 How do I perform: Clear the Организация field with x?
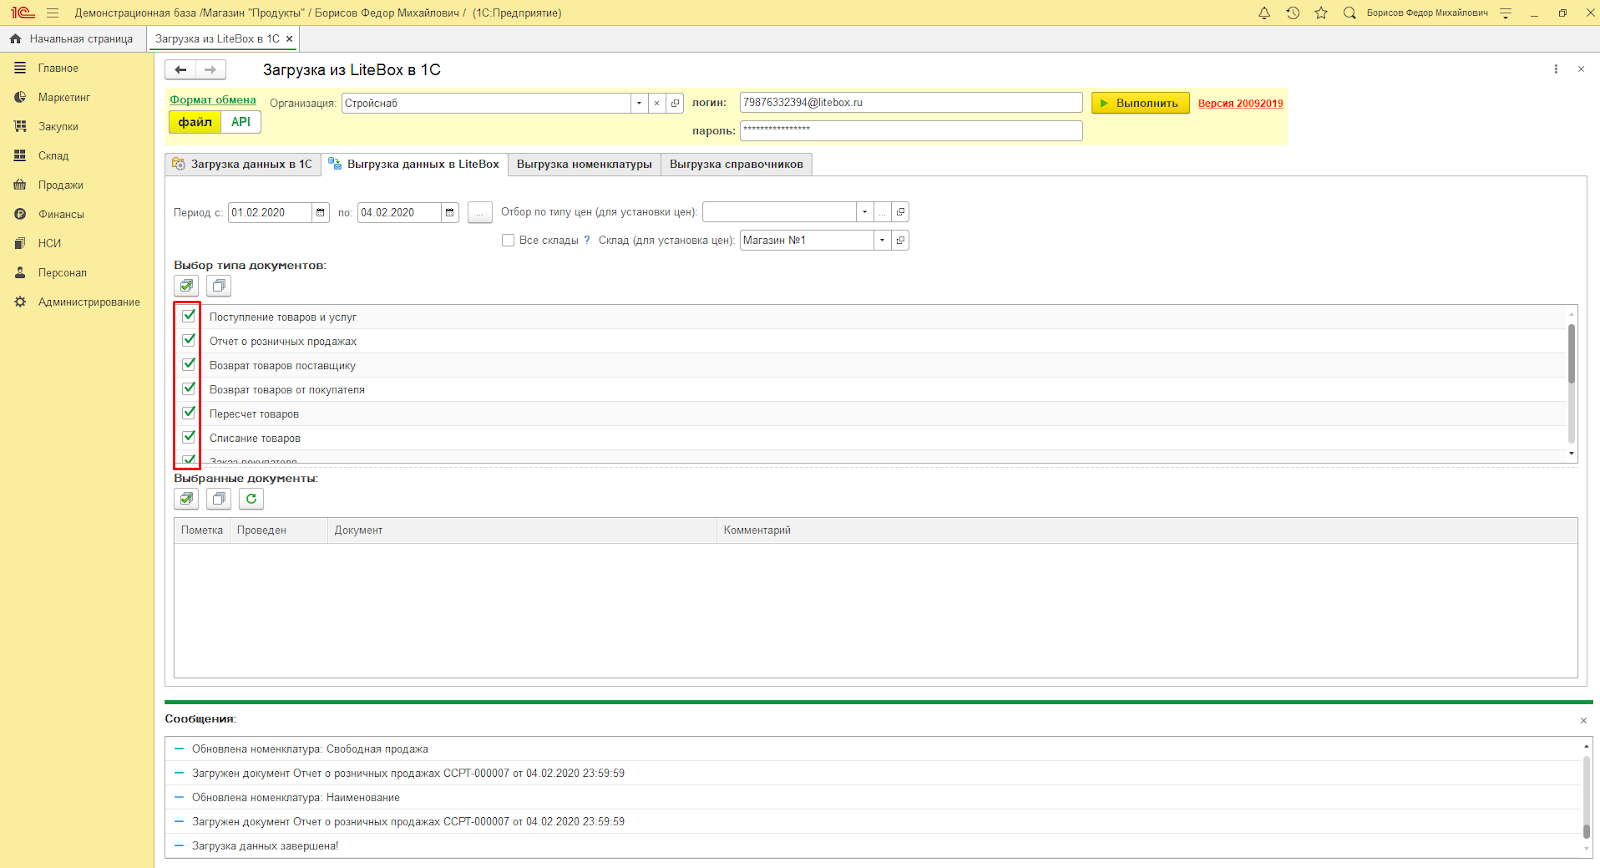[657, 103]
